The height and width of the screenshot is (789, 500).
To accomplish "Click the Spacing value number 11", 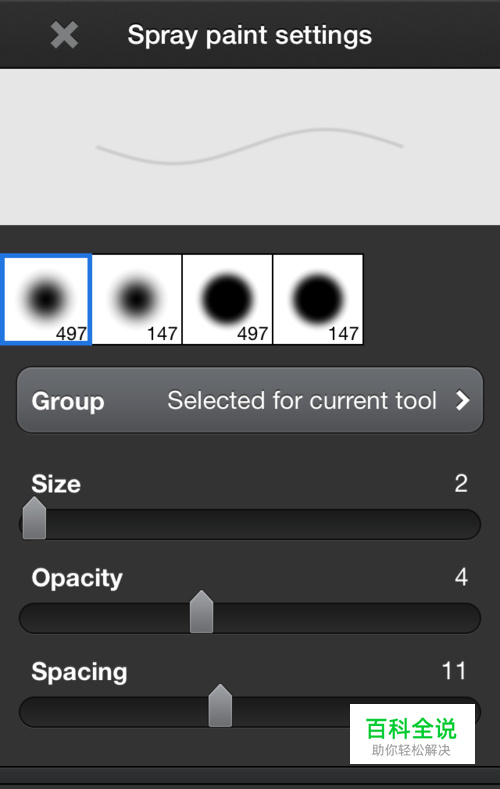I will tap(454, 671).
